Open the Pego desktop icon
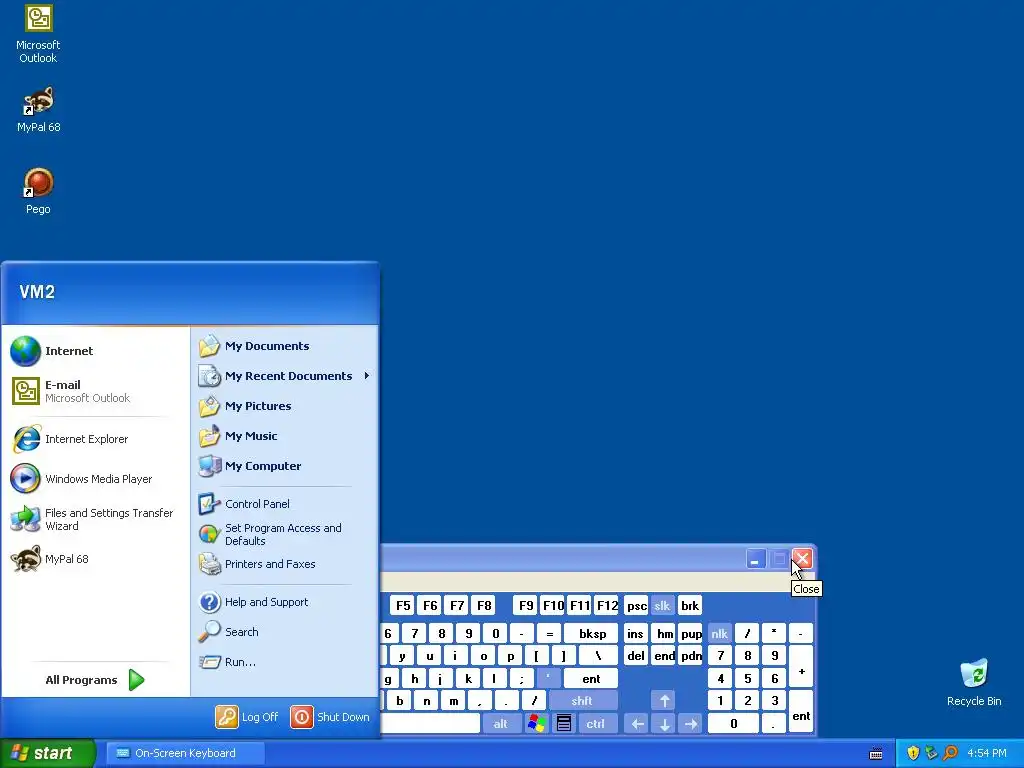The width and height of the screenshot is (1024, 768). coord(38,191)
